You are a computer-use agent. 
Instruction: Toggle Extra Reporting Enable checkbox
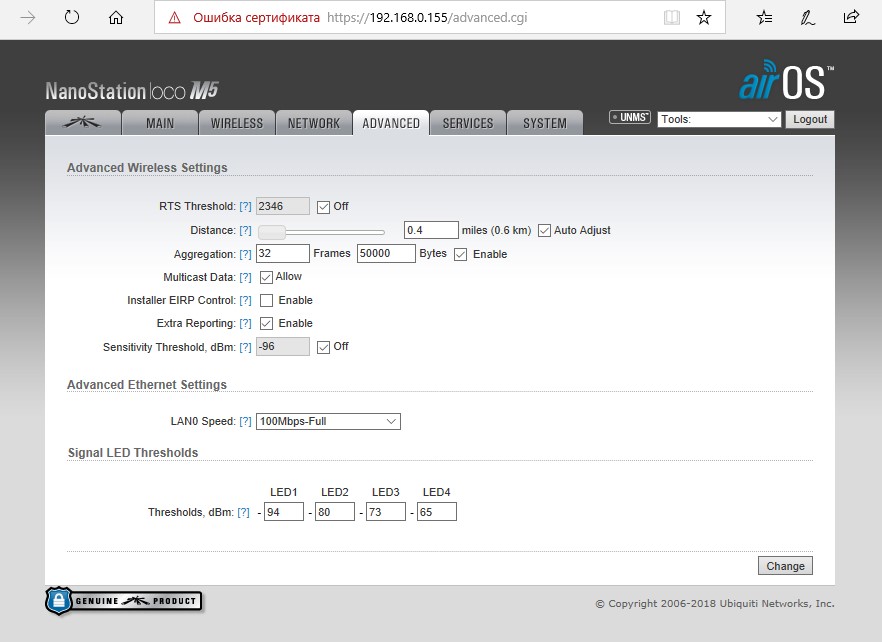267,324
